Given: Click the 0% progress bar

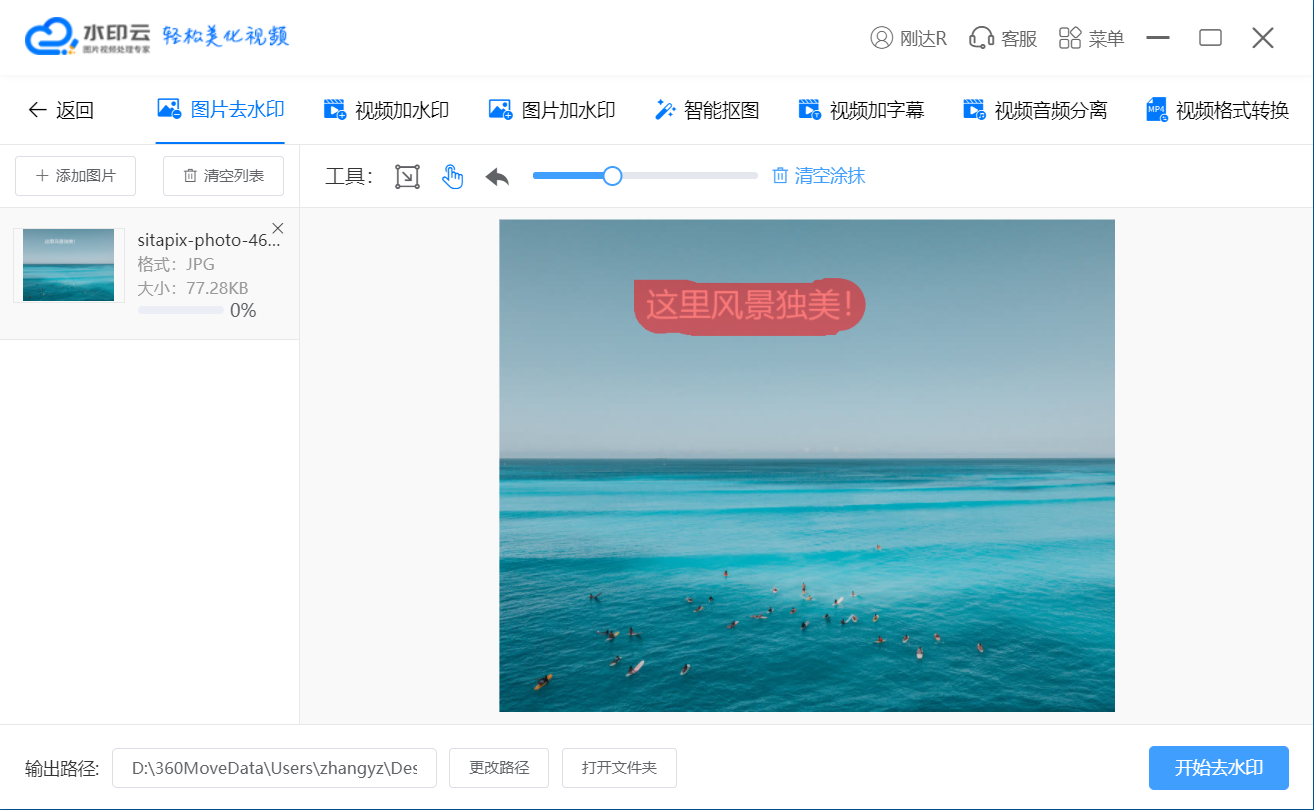Looking at the screenshot, I should (x=181, y=310).
